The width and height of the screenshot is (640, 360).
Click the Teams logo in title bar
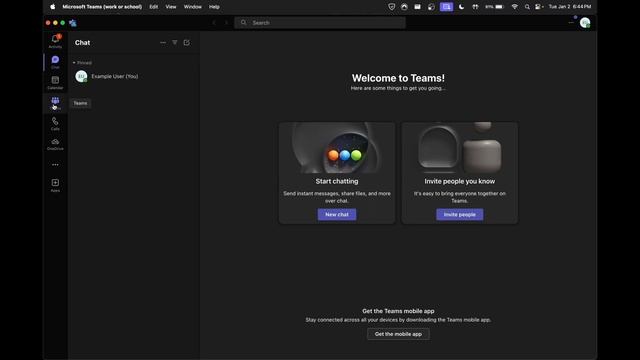[73, 23]
